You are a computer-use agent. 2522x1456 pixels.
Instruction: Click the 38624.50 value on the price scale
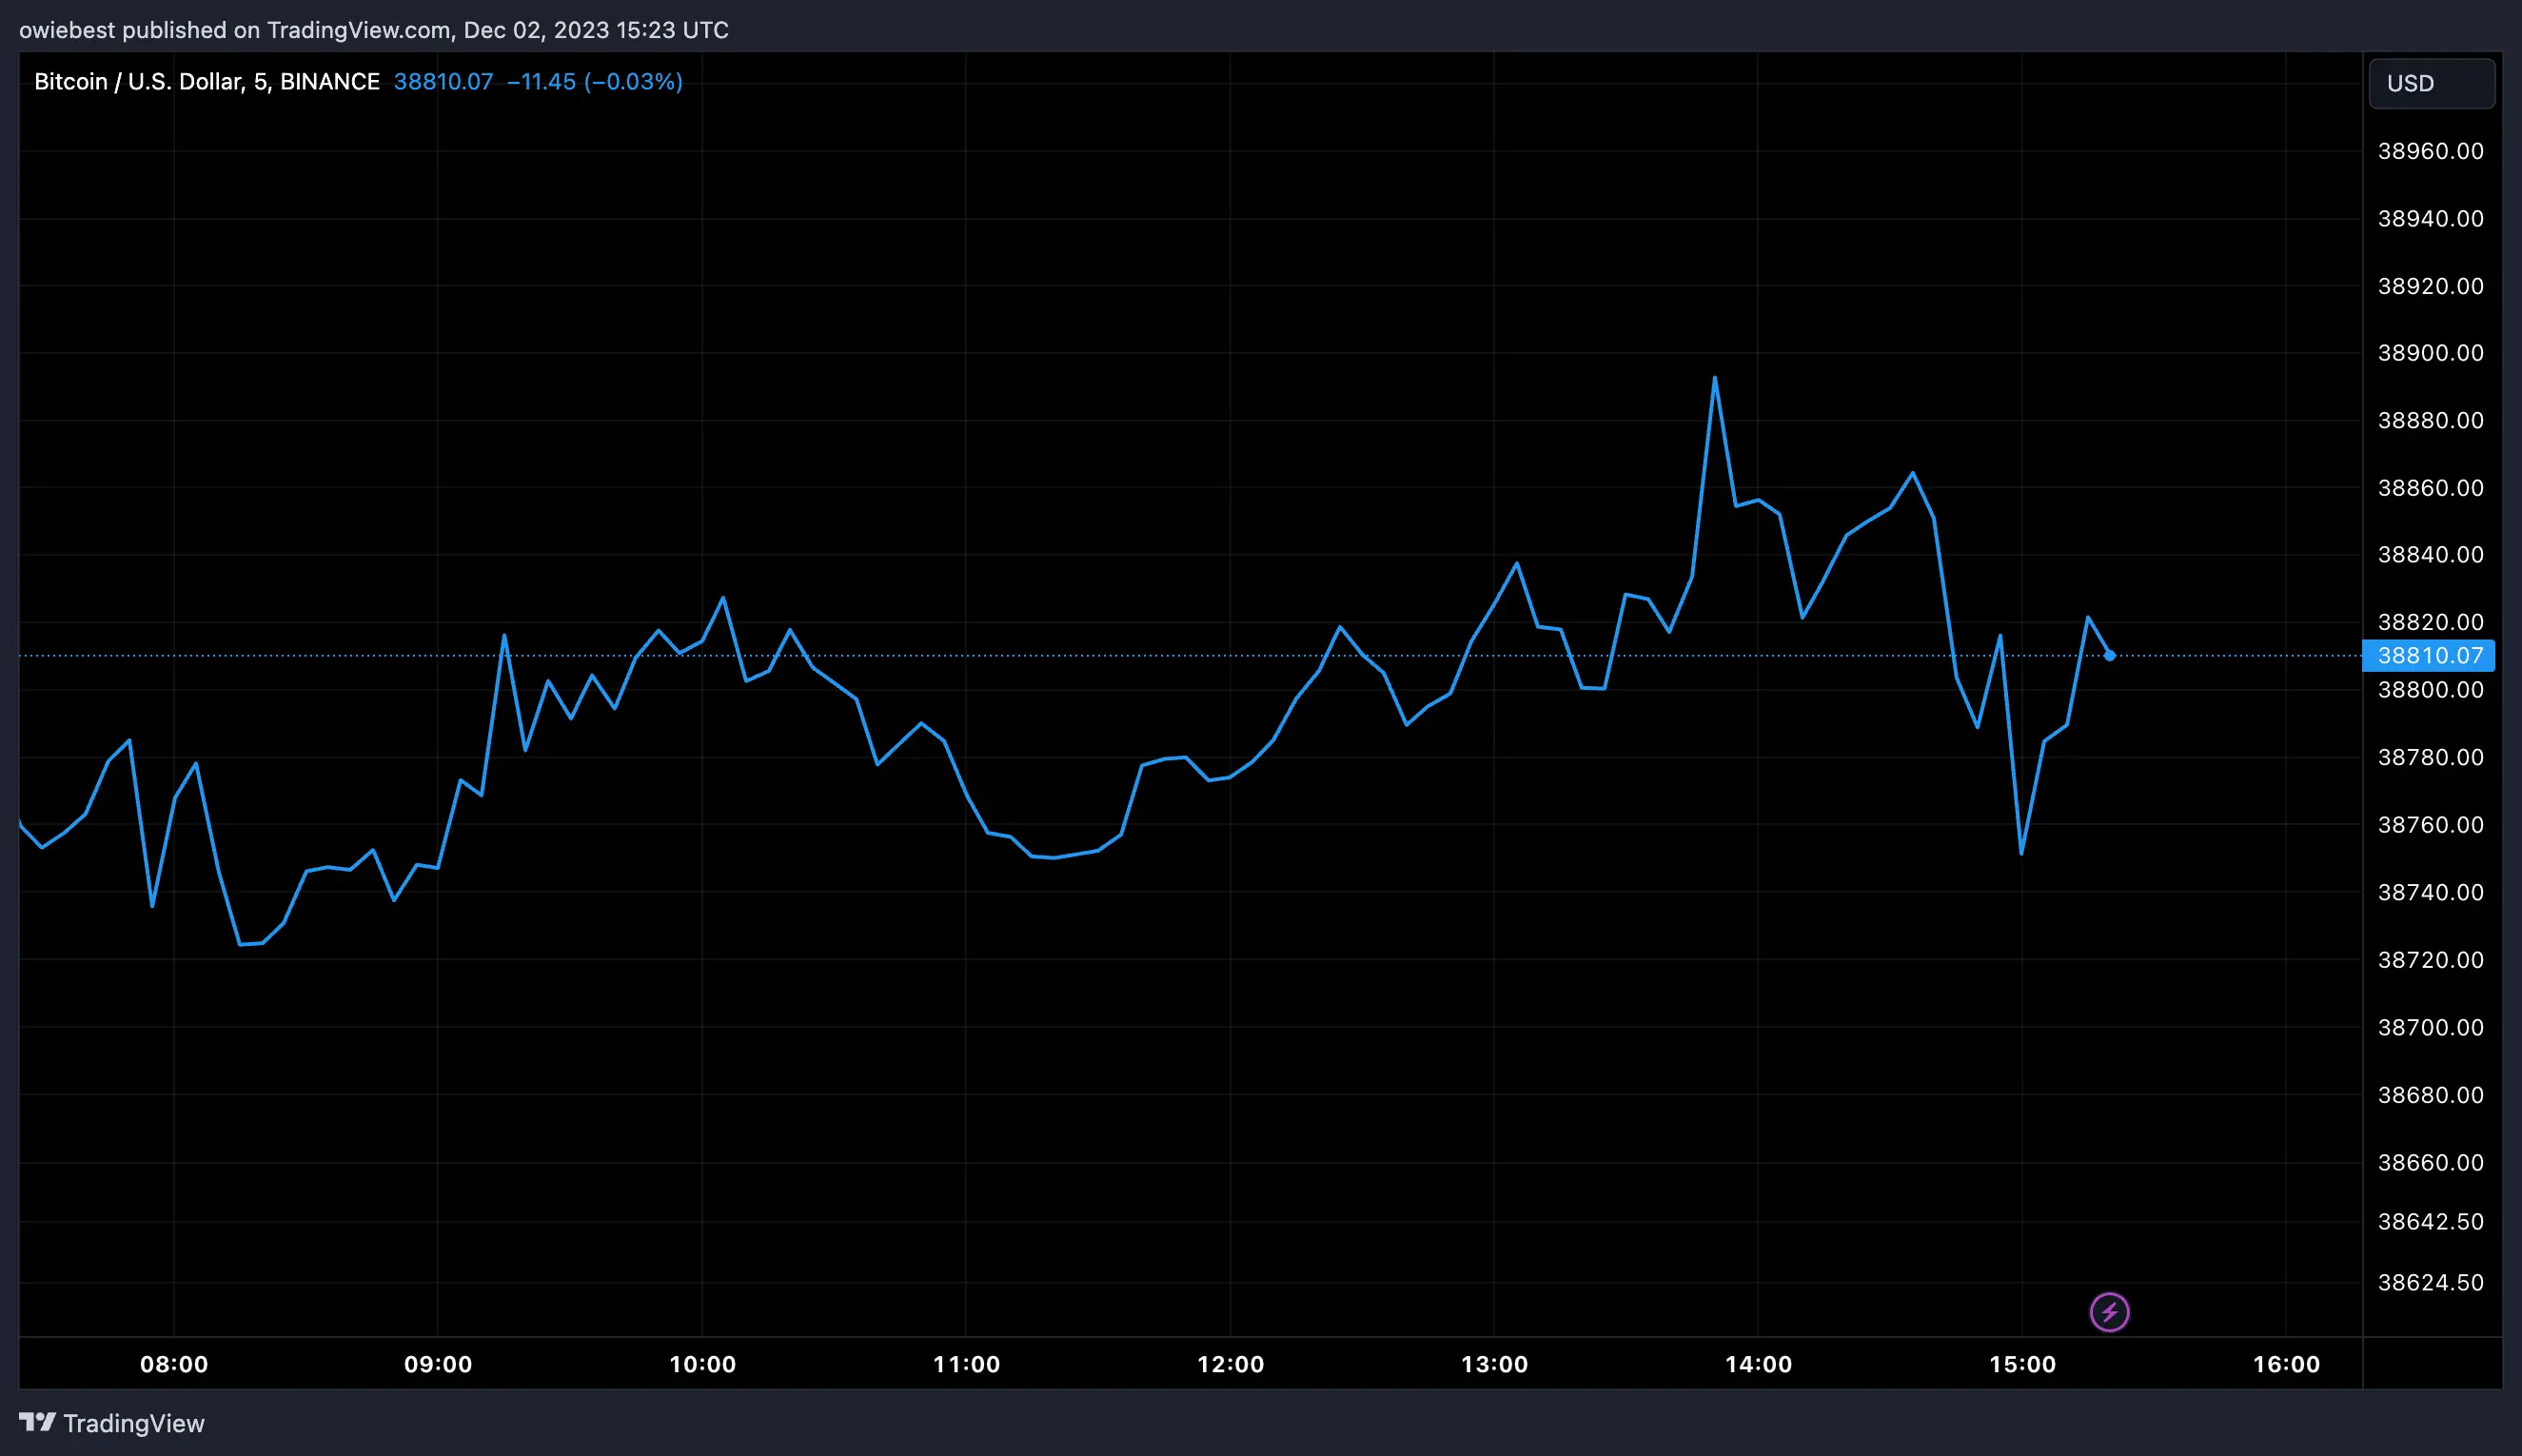(2430, 1281)
